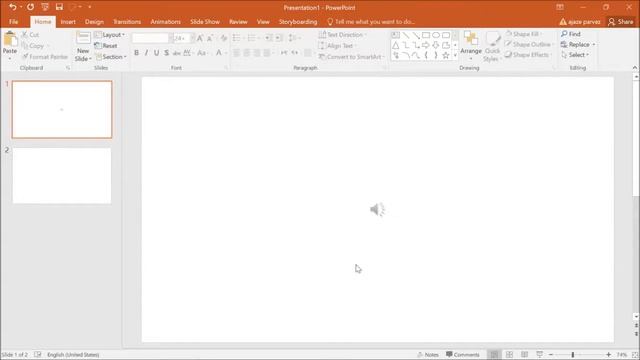The image size is (640, 360).
Task: Select the Isosceles Triangle shape
Action: point(396,45)
